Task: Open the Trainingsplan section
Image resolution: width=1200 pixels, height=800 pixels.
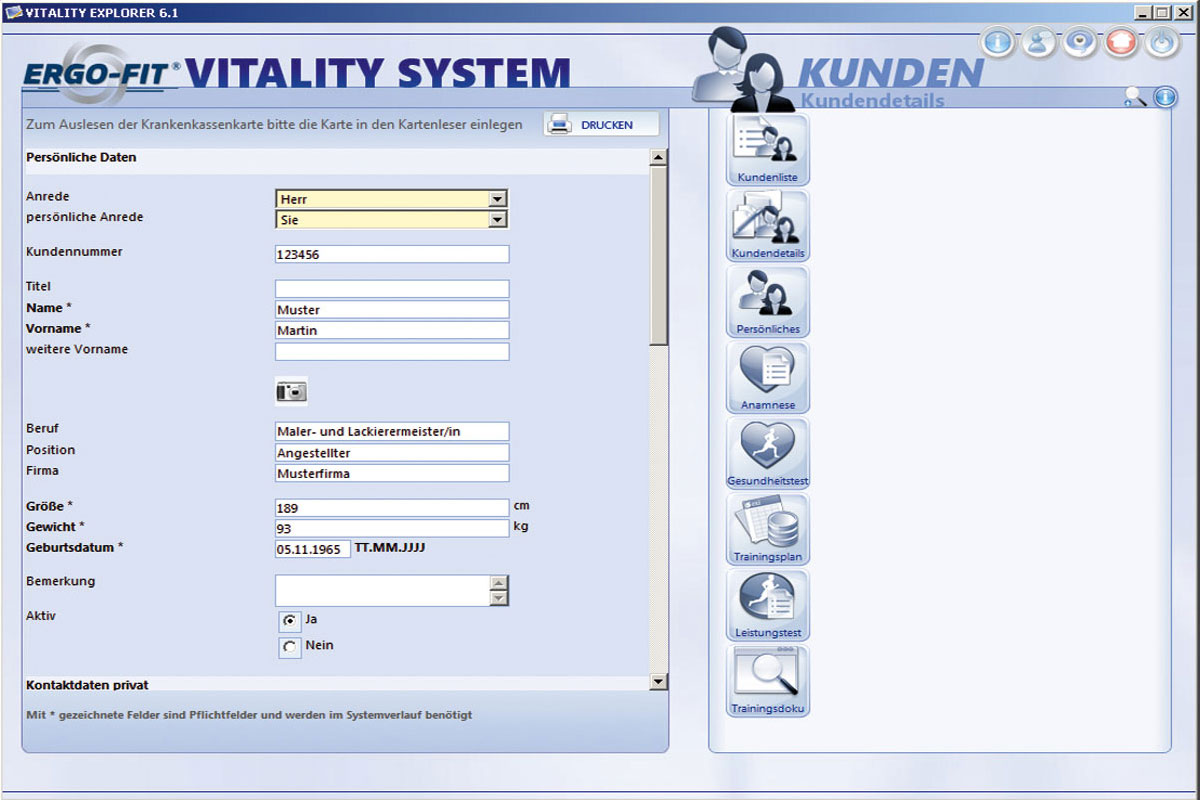Action: tap(768, 530)
